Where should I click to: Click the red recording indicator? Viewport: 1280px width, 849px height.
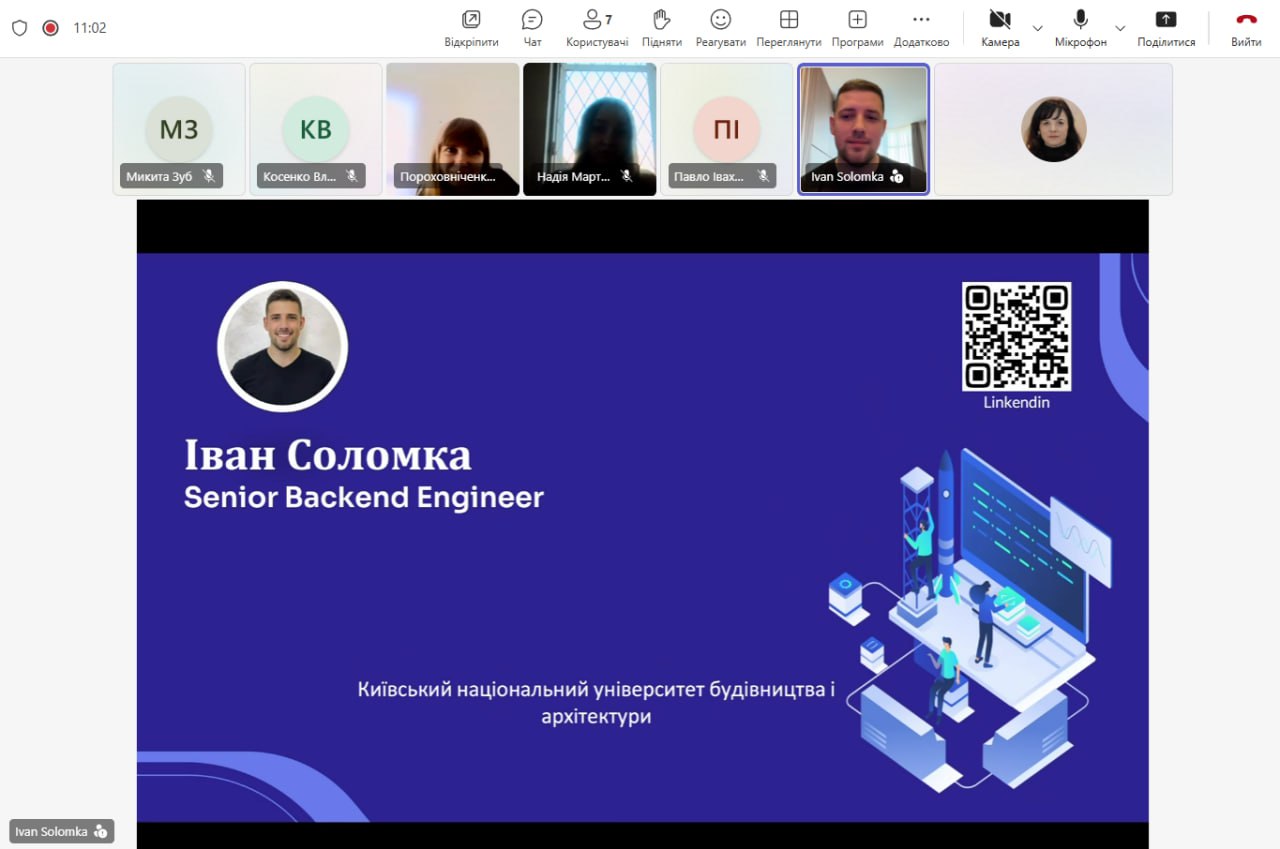[50, 28]
